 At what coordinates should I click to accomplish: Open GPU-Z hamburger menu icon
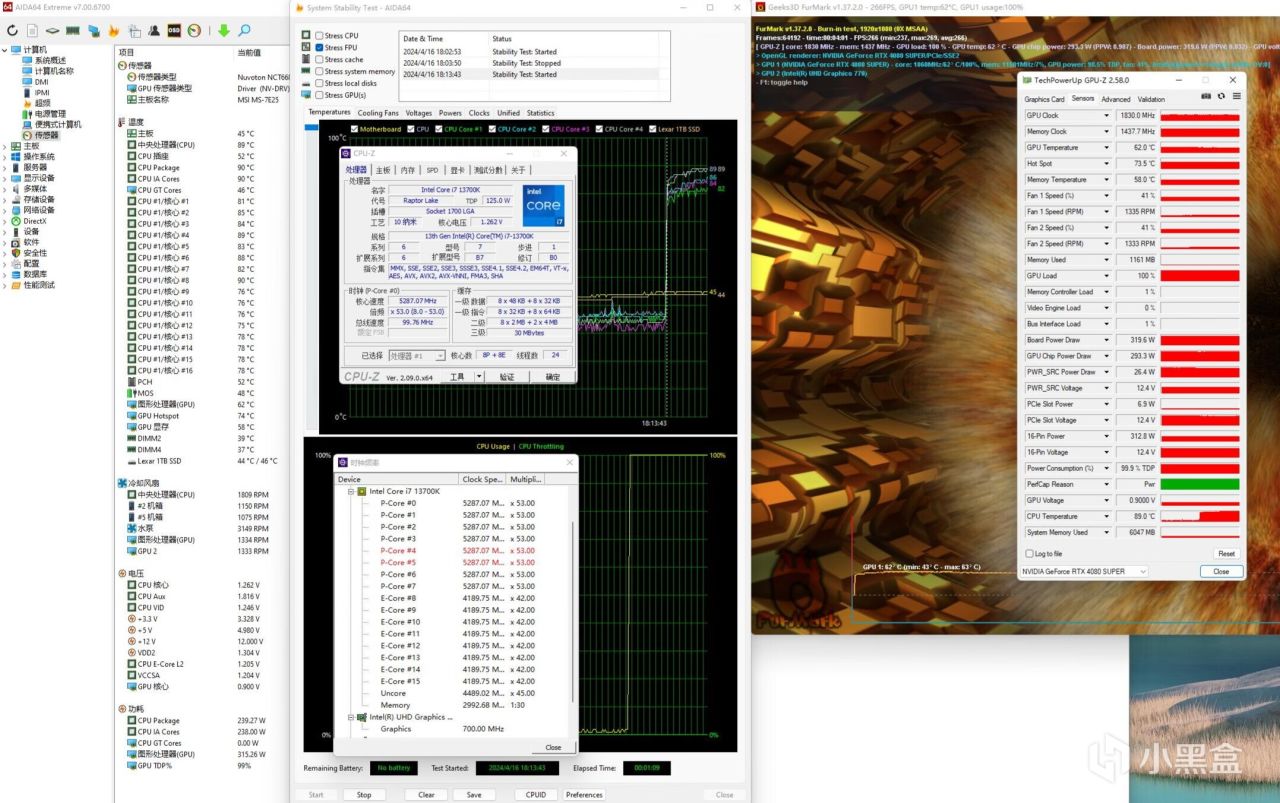tap(1236, 98)
